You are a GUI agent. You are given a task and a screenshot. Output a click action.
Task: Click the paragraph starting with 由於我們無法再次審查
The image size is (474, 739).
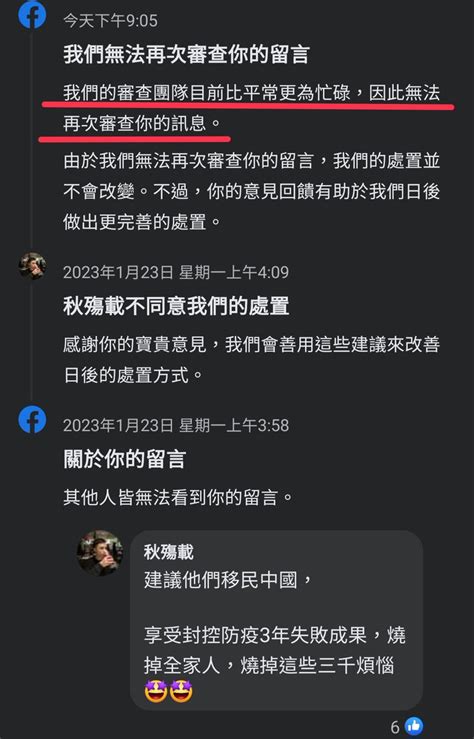[252, 191]
